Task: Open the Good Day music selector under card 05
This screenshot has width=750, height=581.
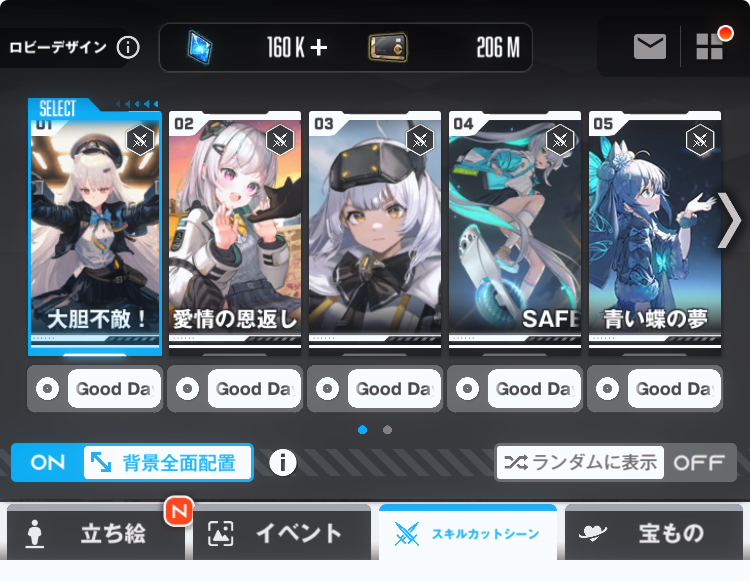Action: (x=674, y=388)
